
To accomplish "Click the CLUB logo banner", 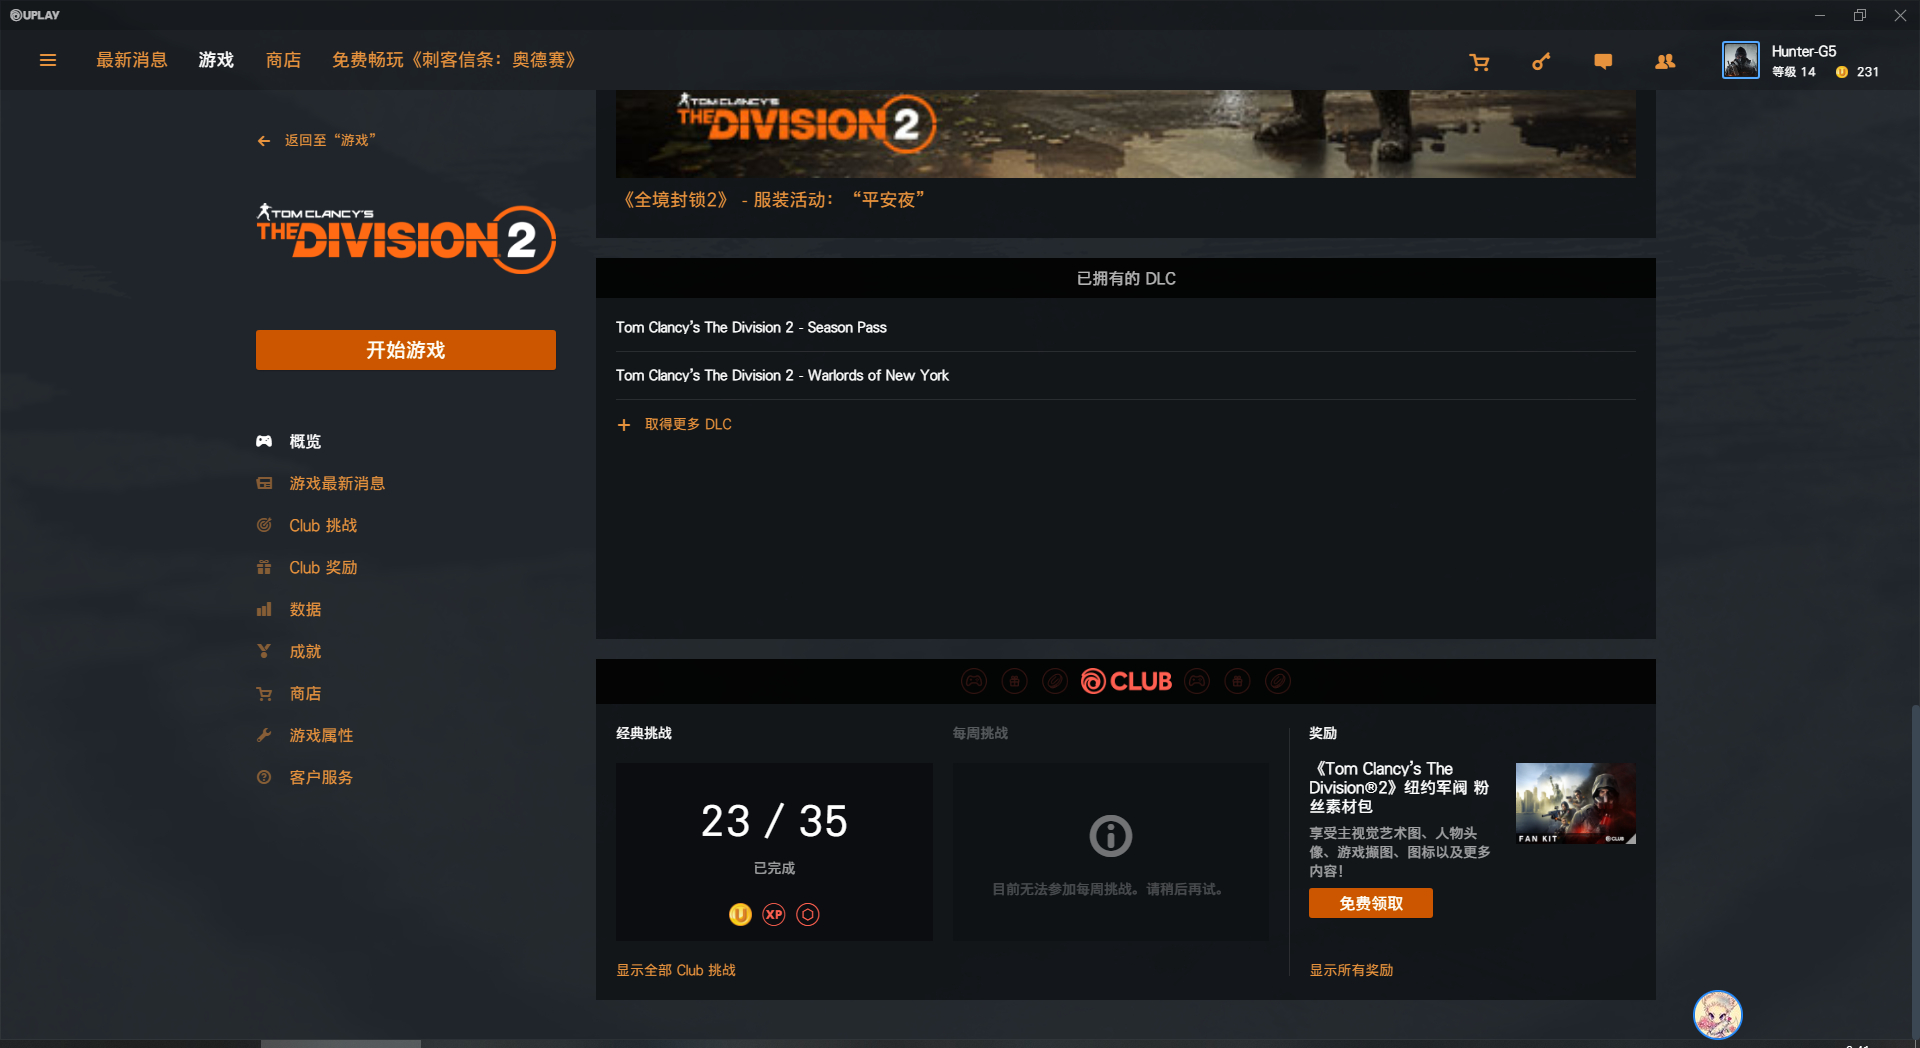I will pyautogui.click(x=1126, y=681).
